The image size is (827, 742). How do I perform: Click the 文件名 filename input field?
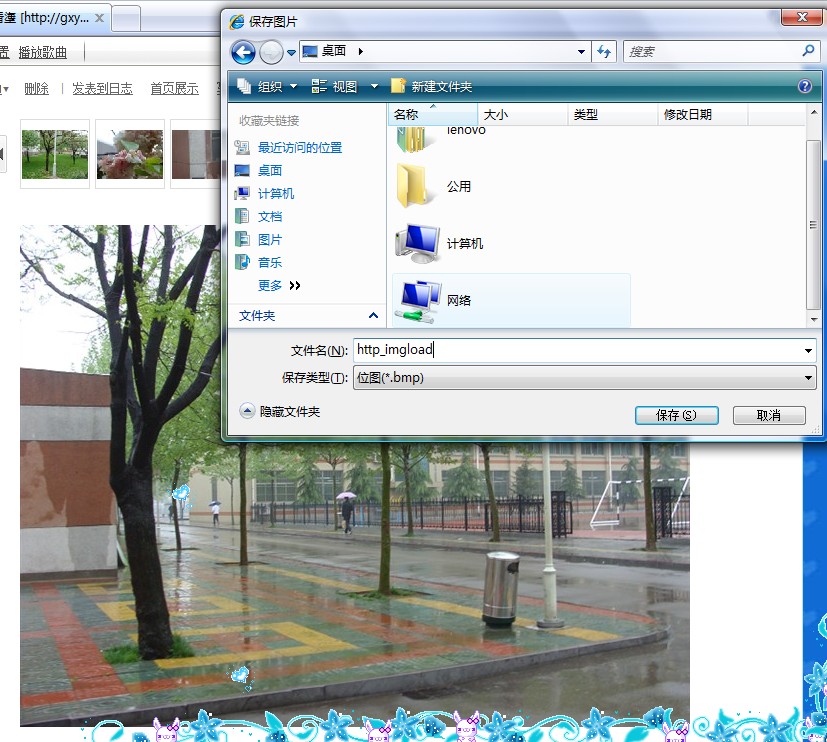click(578, 350)
